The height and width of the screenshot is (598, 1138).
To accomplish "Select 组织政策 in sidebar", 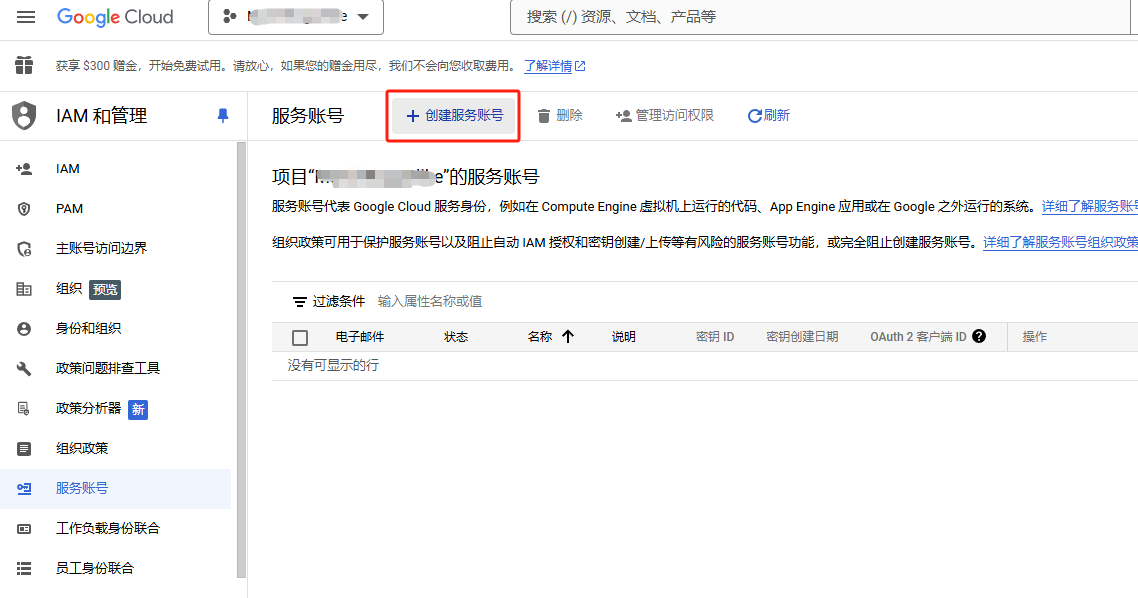I will click(x=116, y=448).
